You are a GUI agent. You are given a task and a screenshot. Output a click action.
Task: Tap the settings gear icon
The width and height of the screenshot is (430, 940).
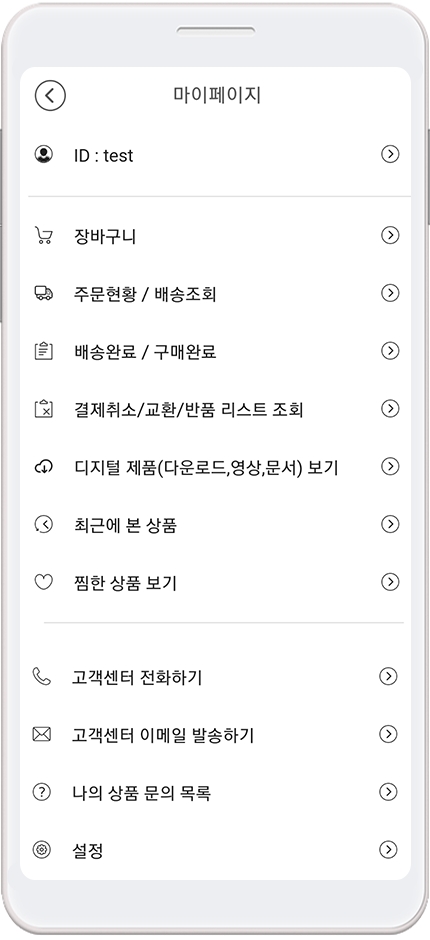[x=41, y=849]
